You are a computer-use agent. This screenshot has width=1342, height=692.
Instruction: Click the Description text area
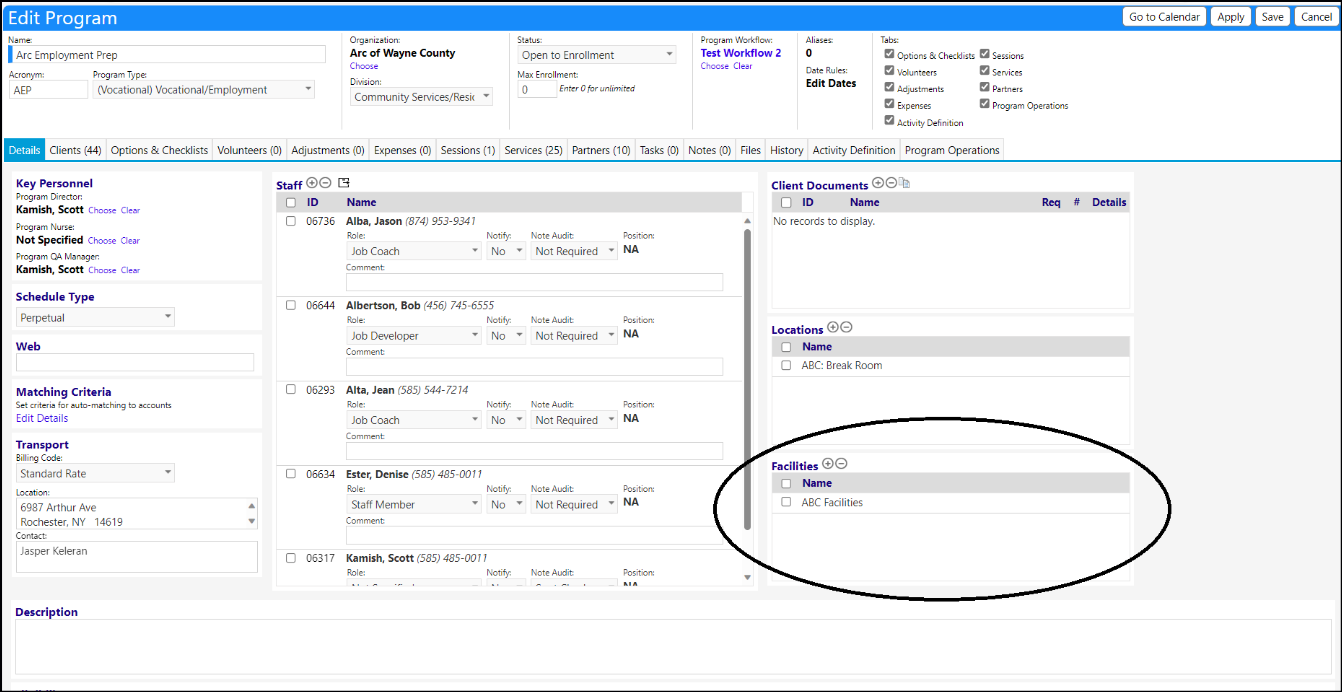(673, 646)
